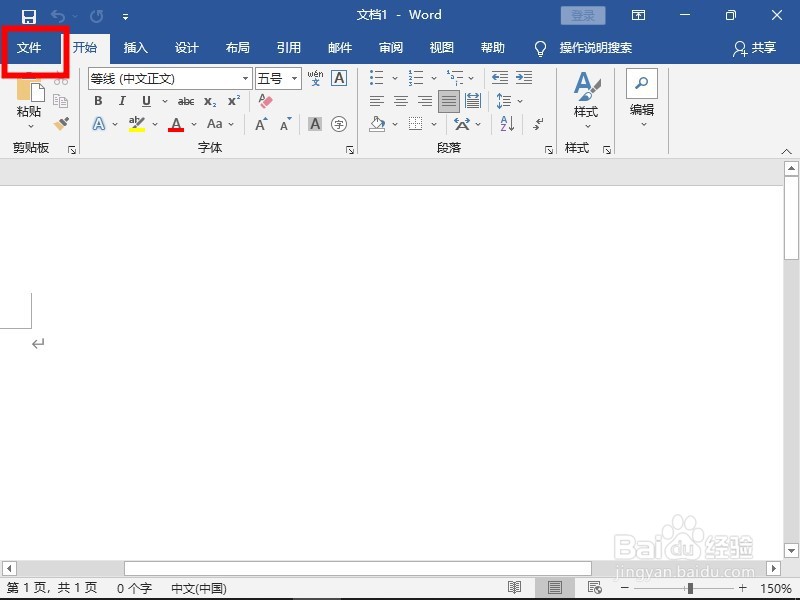Open the ribbon display options icon
This screenshot has height=600, width=800.
638,15
